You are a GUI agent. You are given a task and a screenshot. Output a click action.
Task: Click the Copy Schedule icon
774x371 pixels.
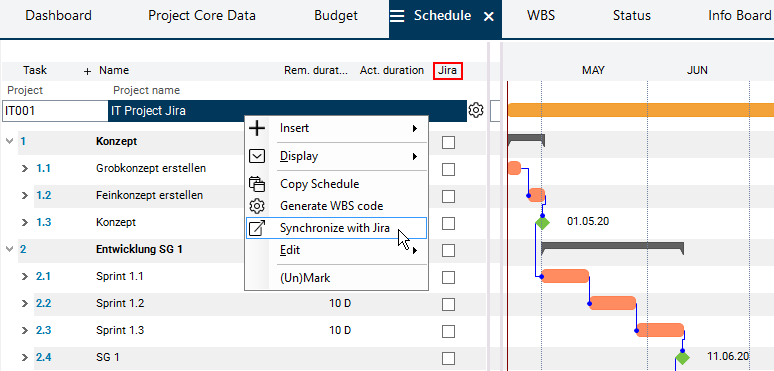257,184
